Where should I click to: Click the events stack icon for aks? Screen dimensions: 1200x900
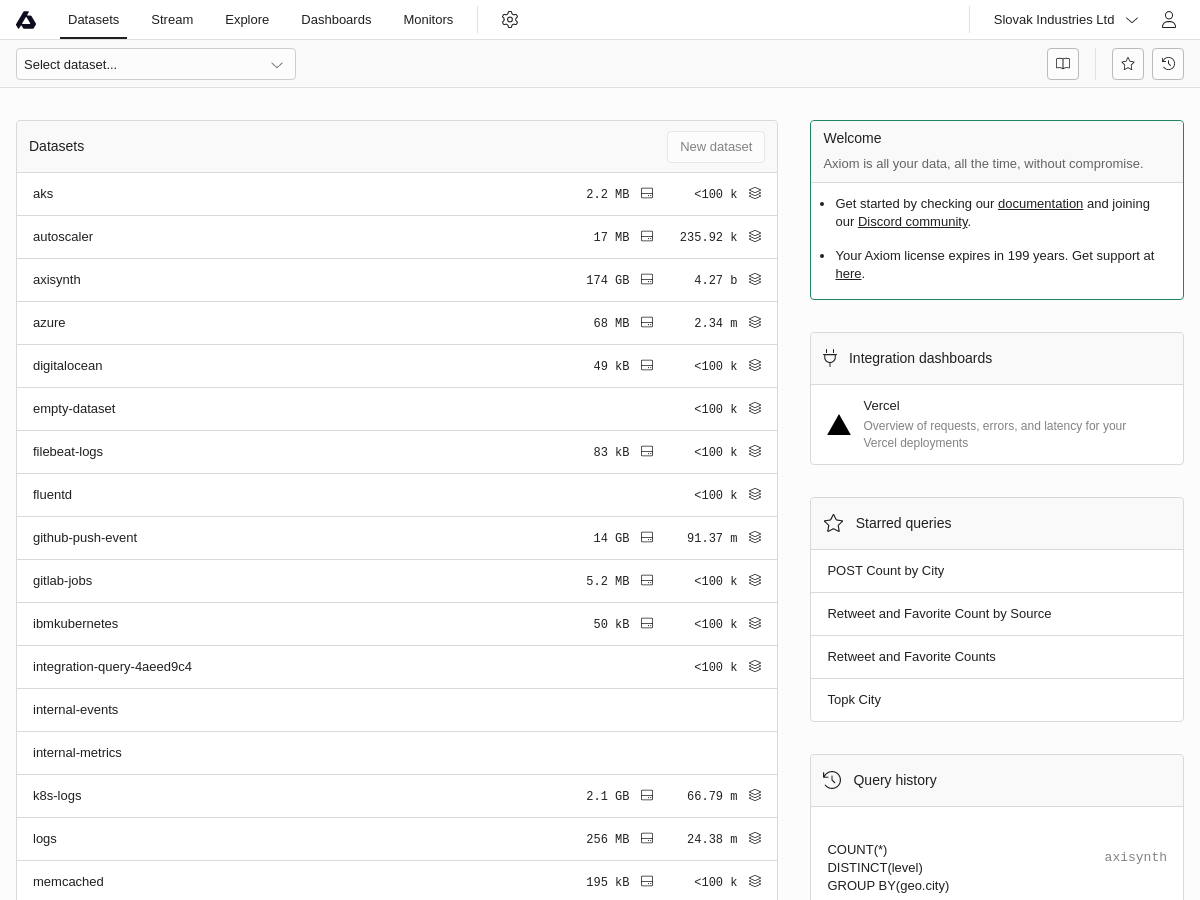click(x=755, y=194)
